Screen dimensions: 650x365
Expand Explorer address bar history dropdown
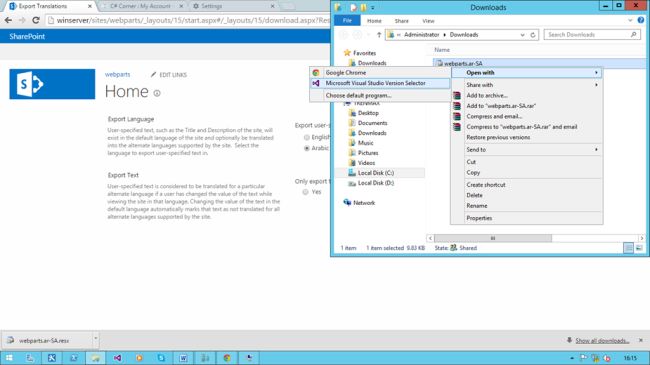pos(522,35)
